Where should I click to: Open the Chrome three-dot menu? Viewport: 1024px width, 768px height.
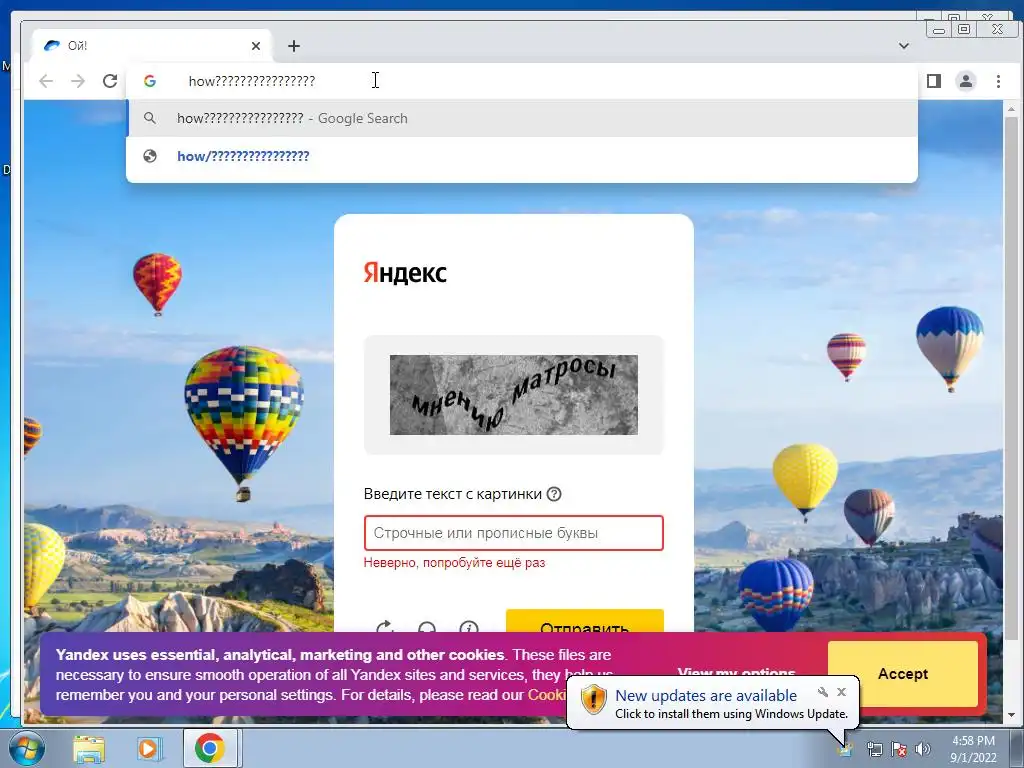tap(998, 81)
